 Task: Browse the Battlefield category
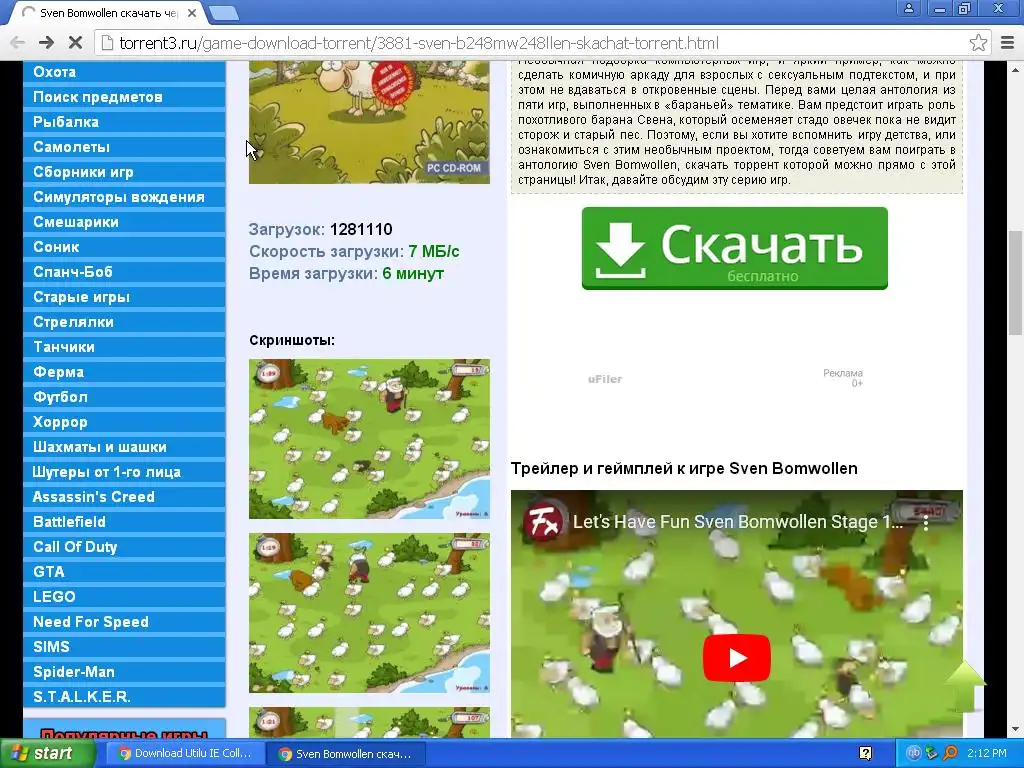[x=124, y=522]
